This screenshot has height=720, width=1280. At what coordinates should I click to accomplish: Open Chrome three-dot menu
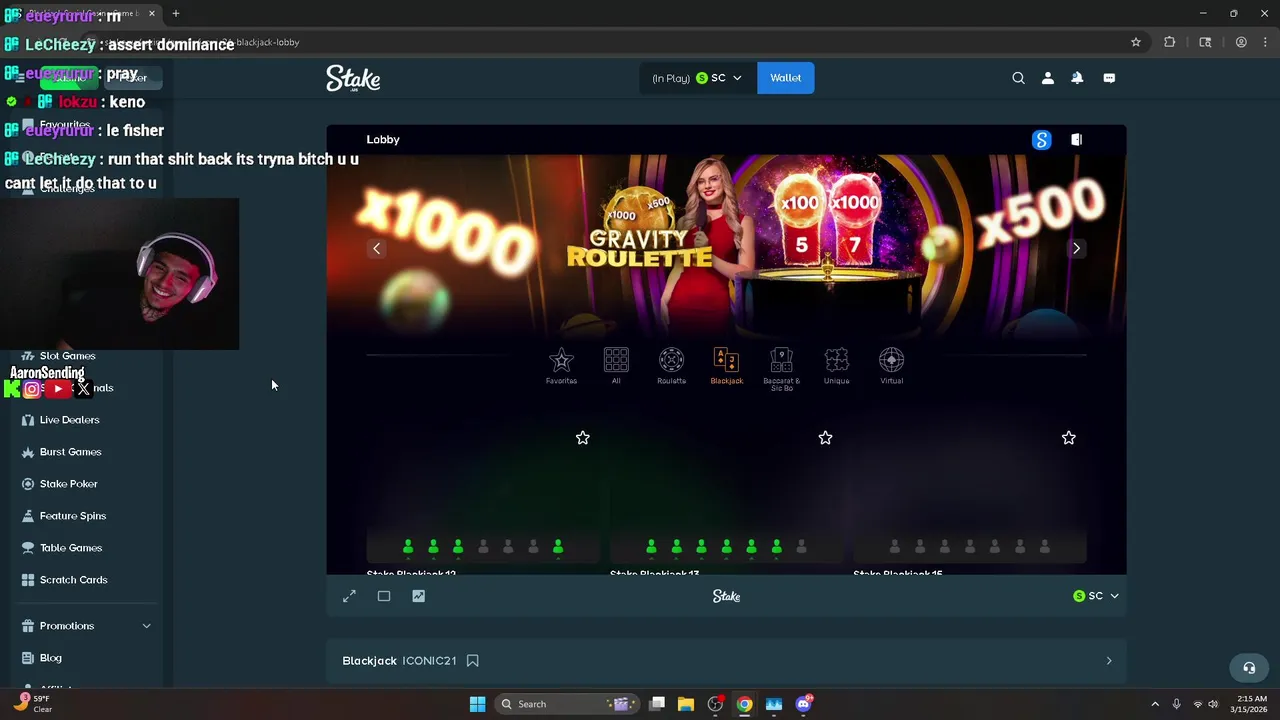pyautogui.click(x=1265, y=42)
